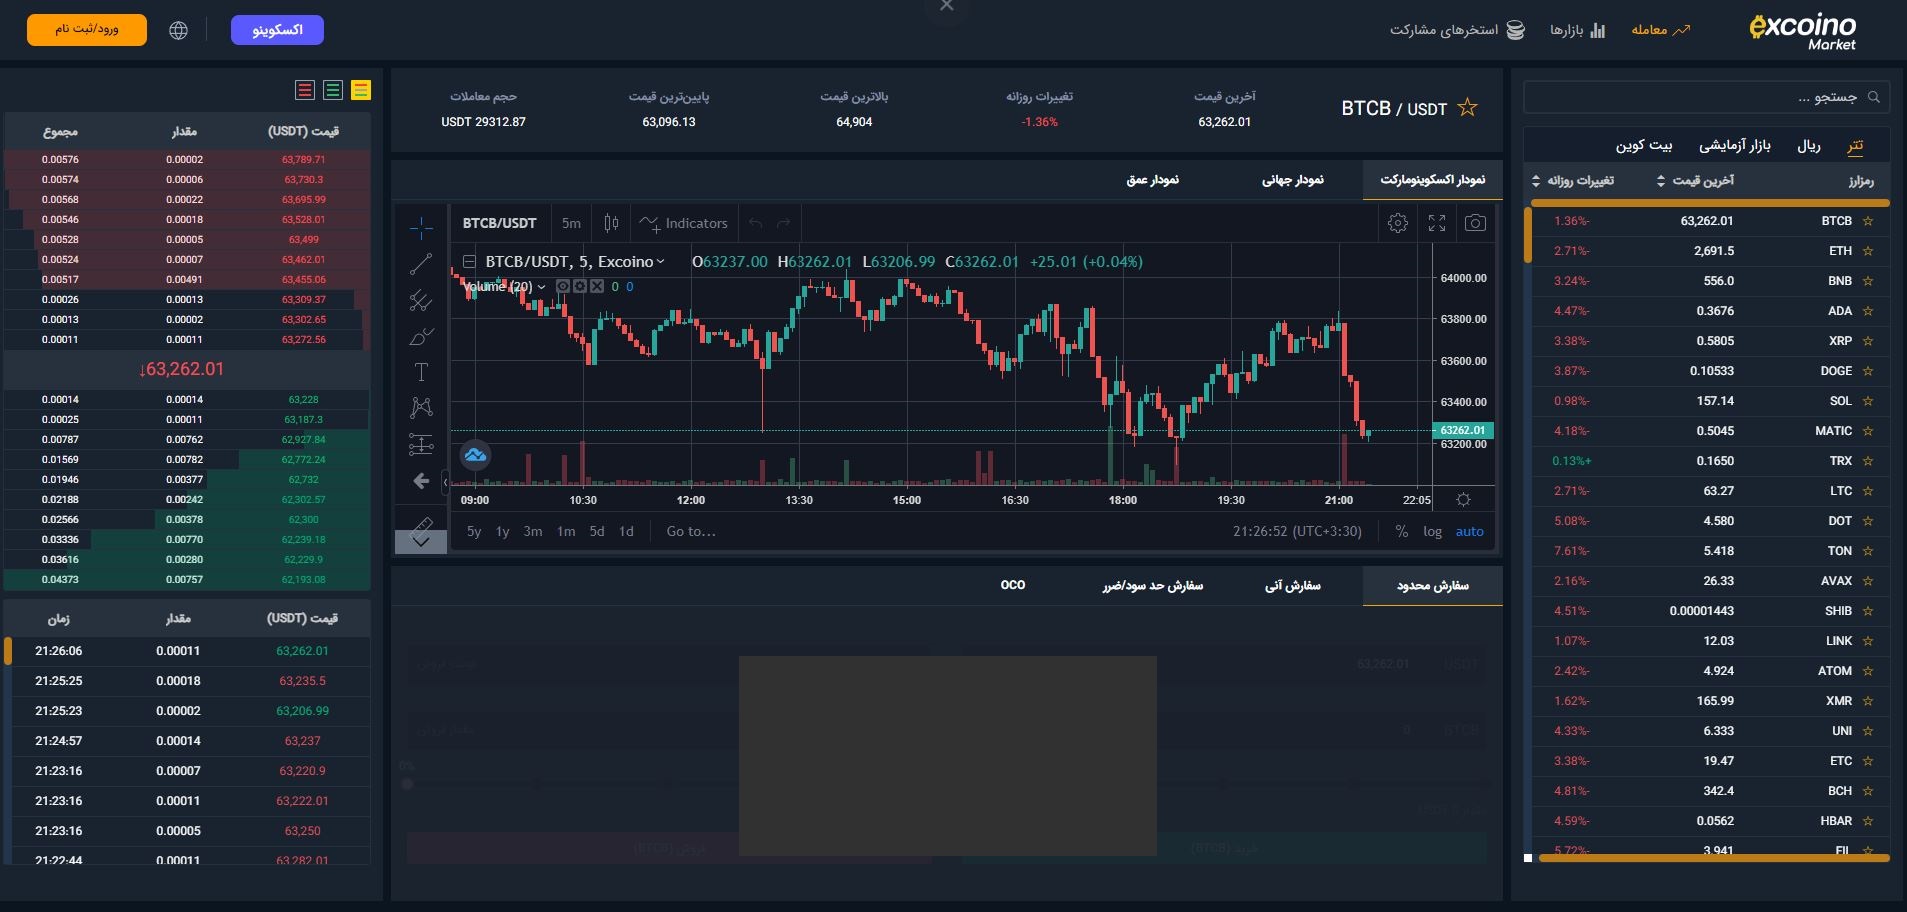Click the market search input field

click(1706, 97)
